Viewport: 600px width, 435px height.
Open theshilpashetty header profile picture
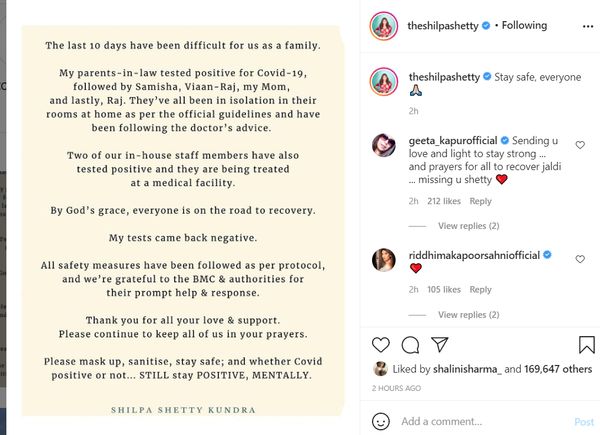[383, 26]
